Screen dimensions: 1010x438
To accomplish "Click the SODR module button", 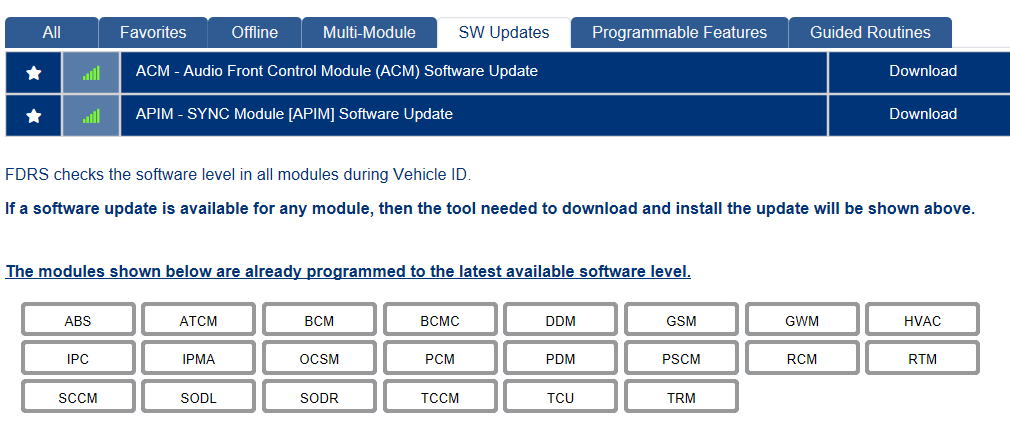I will [319, 397].
